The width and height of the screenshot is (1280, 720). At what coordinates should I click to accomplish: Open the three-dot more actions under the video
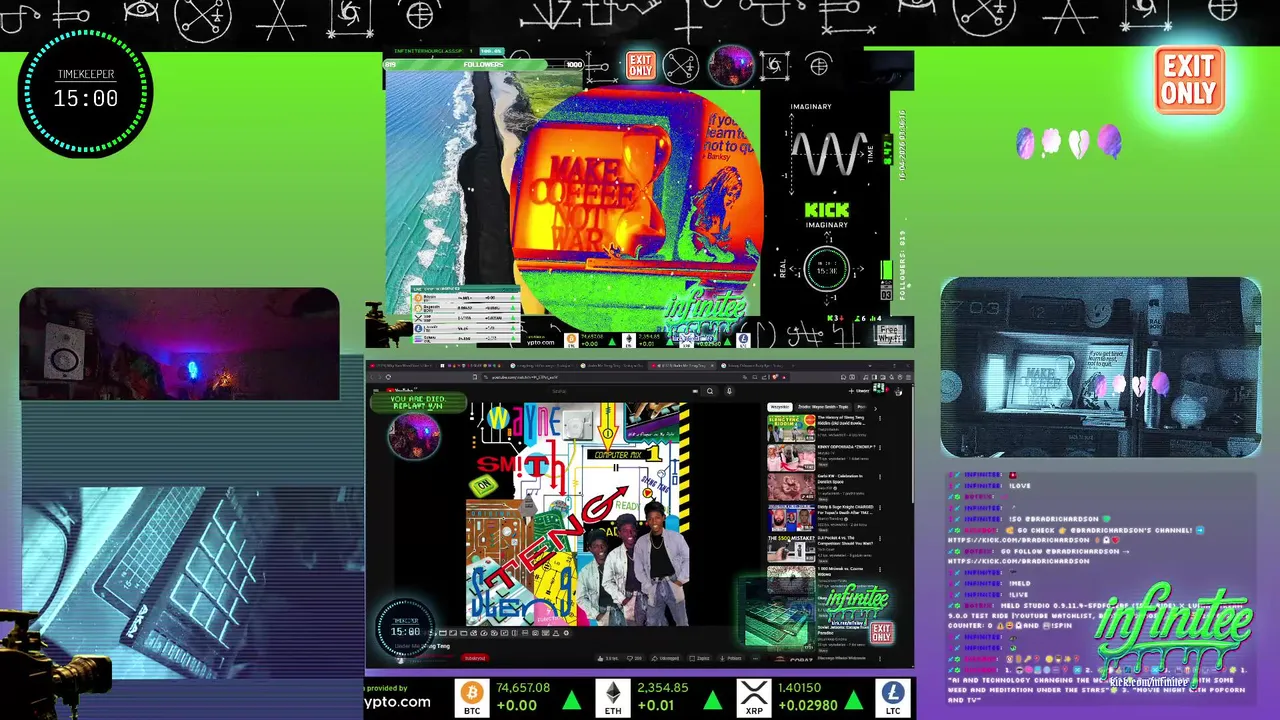755,658
